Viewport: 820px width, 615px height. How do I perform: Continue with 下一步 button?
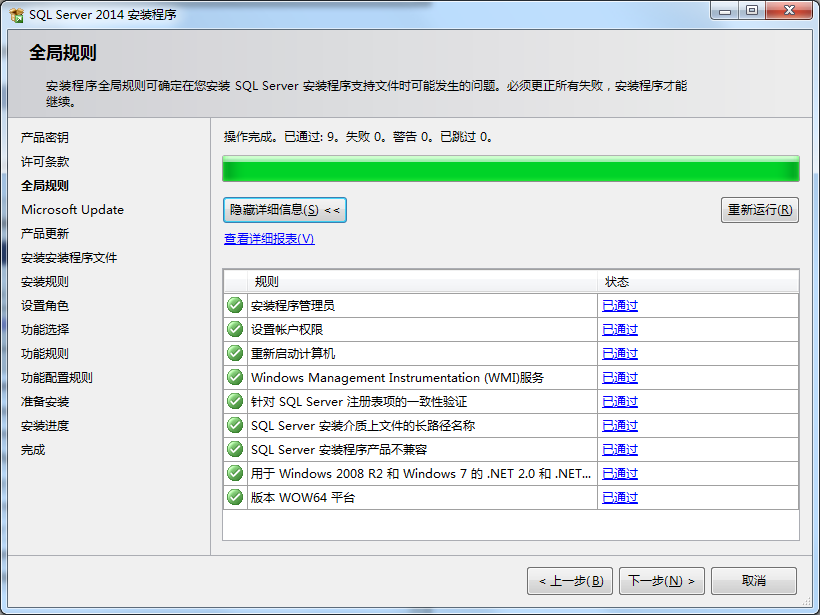pos(662,581)
